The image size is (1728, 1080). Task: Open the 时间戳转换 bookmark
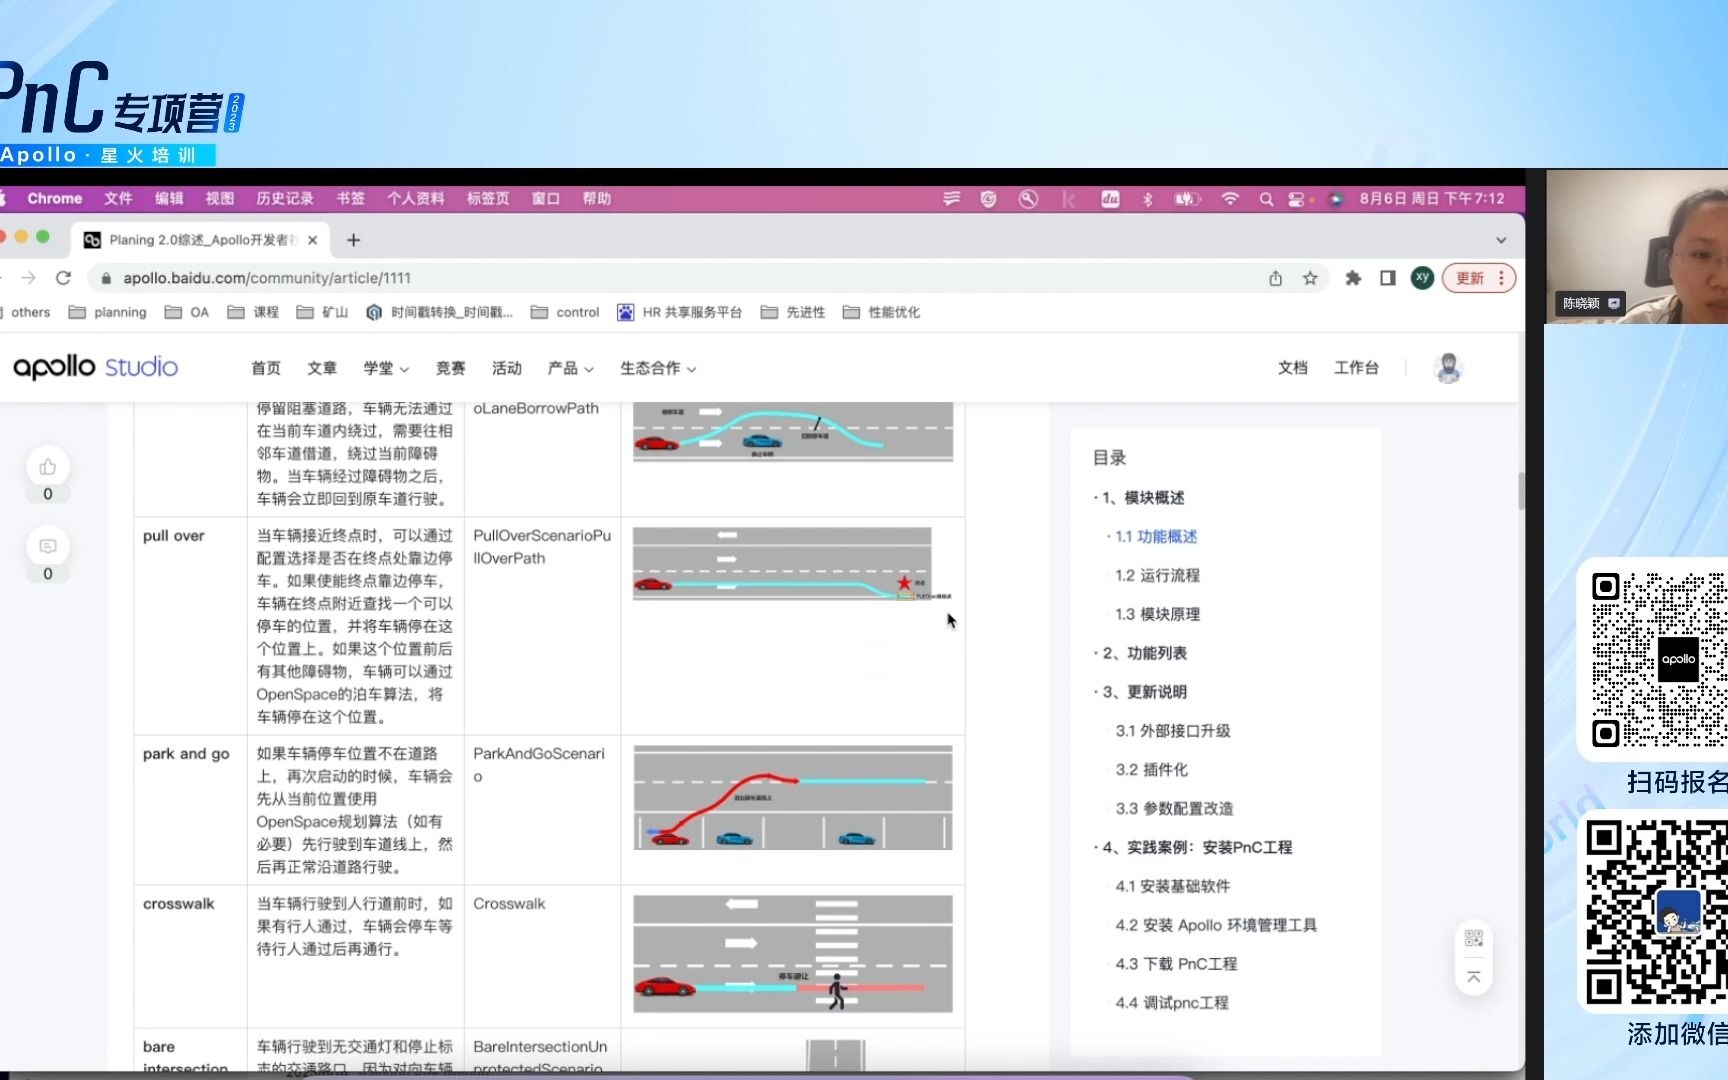point(439,312)
